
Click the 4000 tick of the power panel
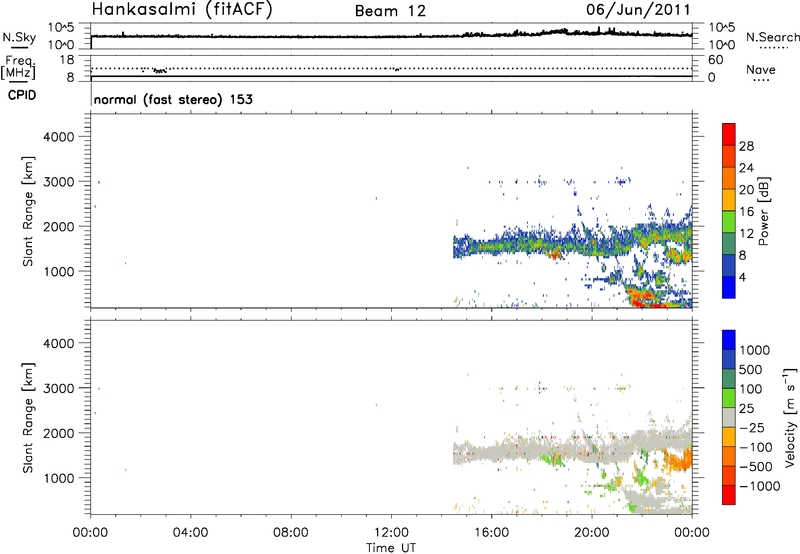(59, 137)
